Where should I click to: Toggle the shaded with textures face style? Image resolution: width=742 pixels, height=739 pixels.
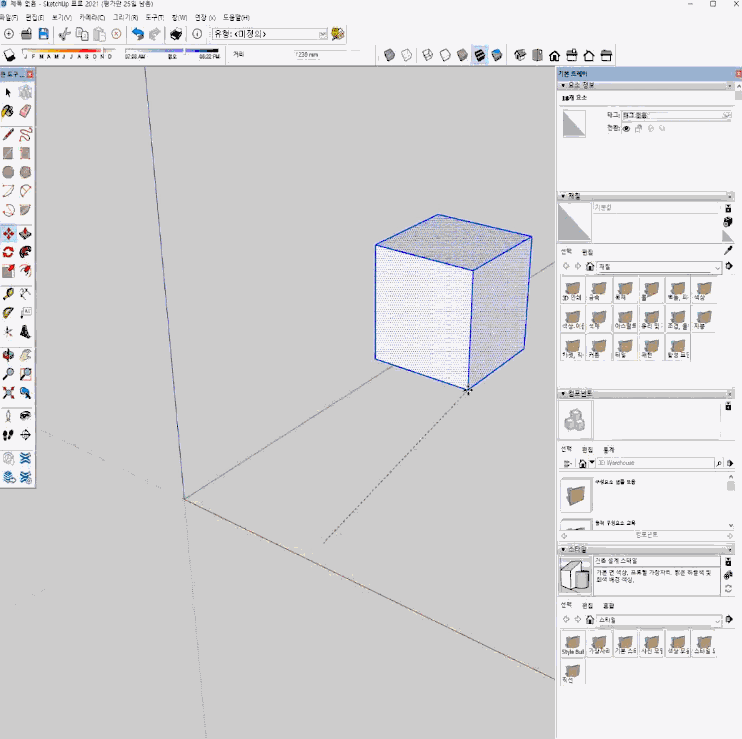(x=479, y=55)
